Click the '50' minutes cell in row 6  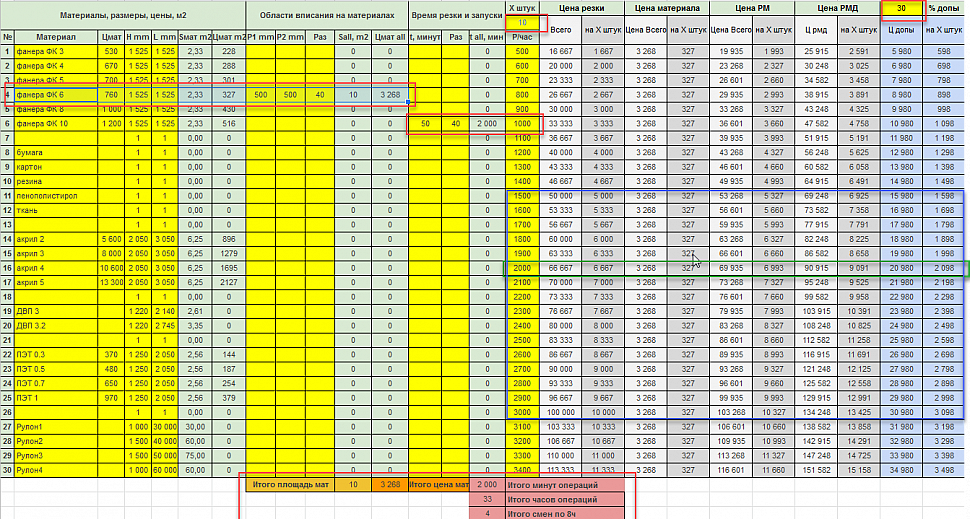[425, 124]
